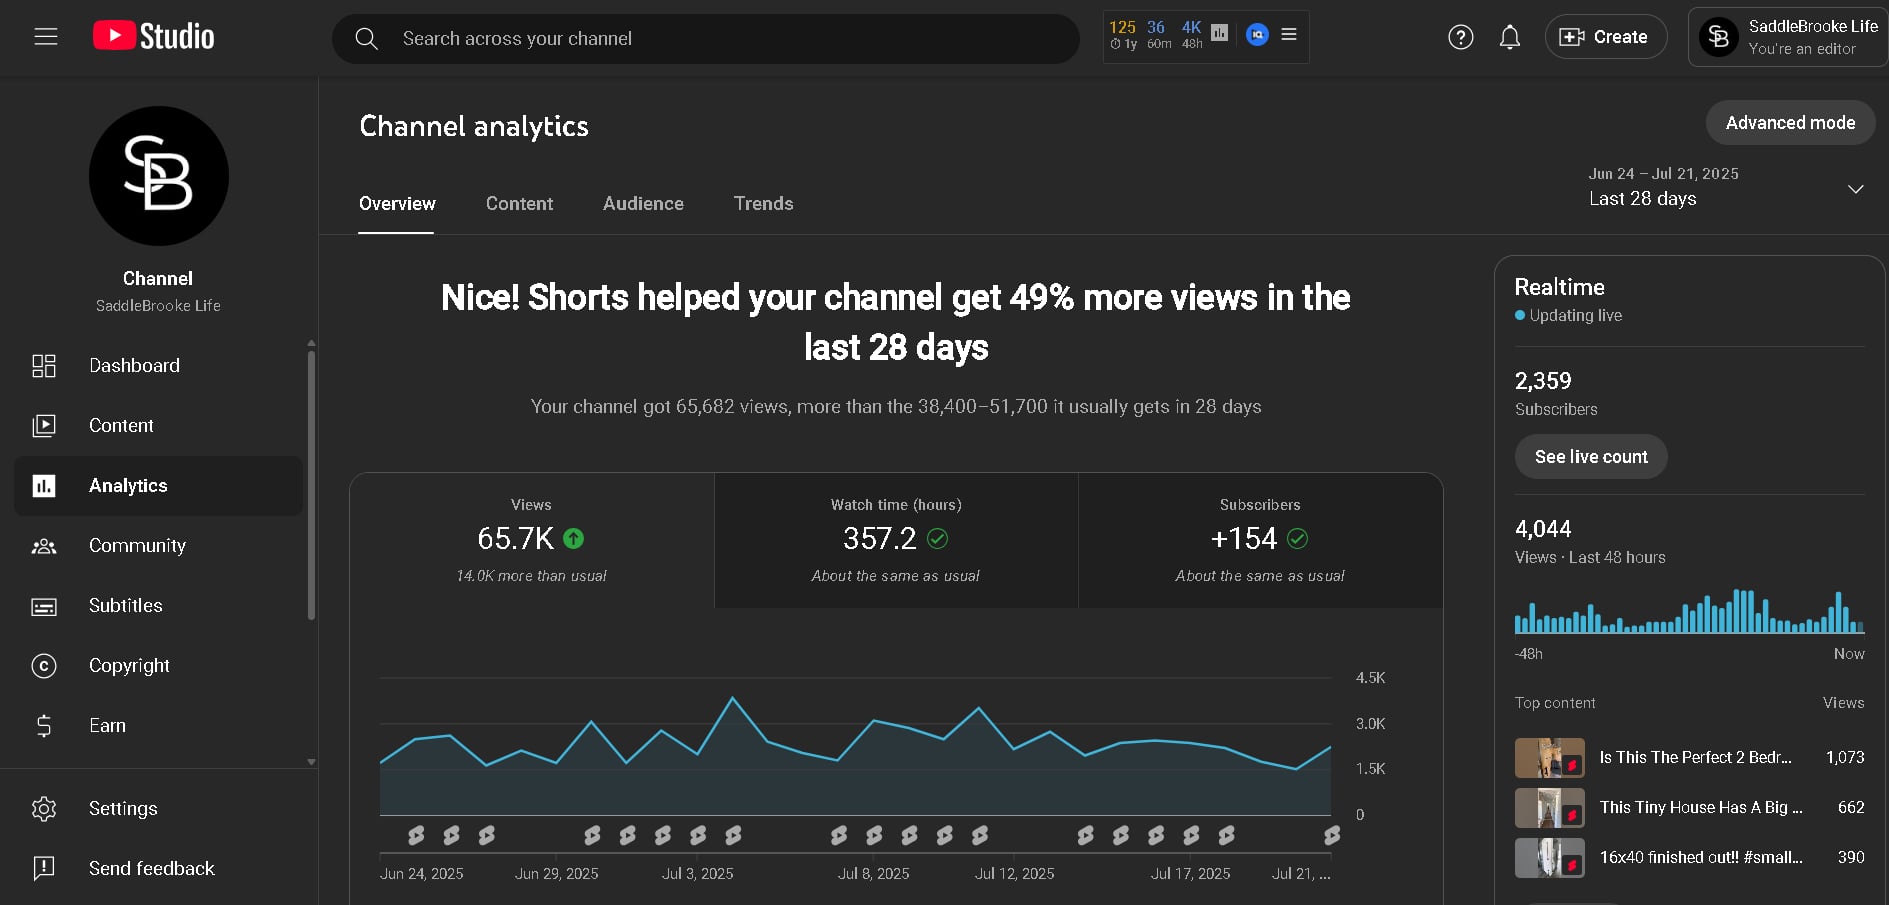1889x905 pixels.
Task: Click the 662 views value
Action: coord(1851,808)
